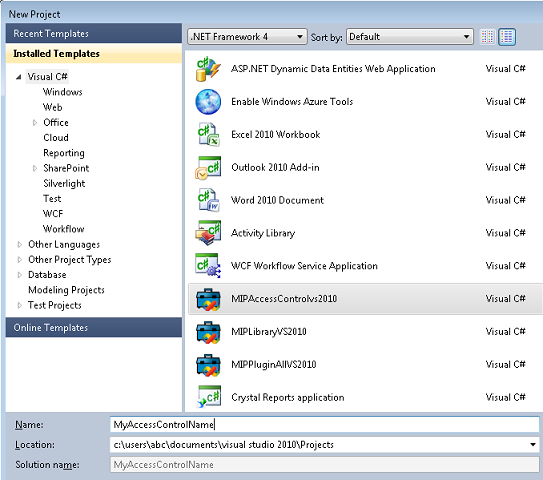Click the Word 2010 Document template icon
The width and height of the screenshot is (543, 480).
point(208,200)
